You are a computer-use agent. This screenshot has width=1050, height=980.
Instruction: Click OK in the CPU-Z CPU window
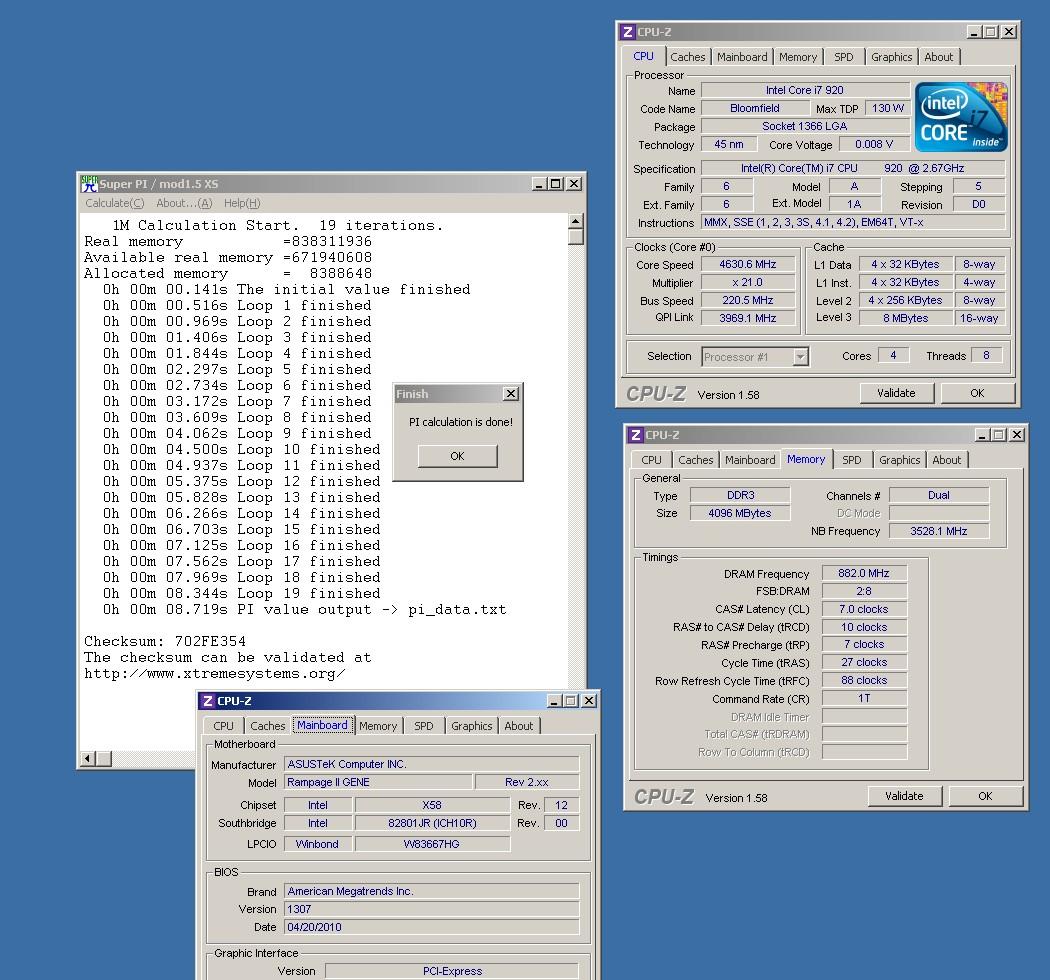pyautogui.click(x=978, y=393)
